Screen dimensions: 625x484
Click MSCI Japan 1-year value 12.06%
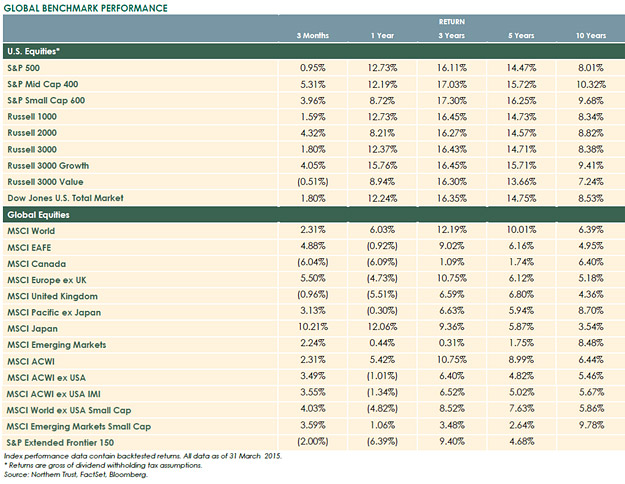[382, 327]
